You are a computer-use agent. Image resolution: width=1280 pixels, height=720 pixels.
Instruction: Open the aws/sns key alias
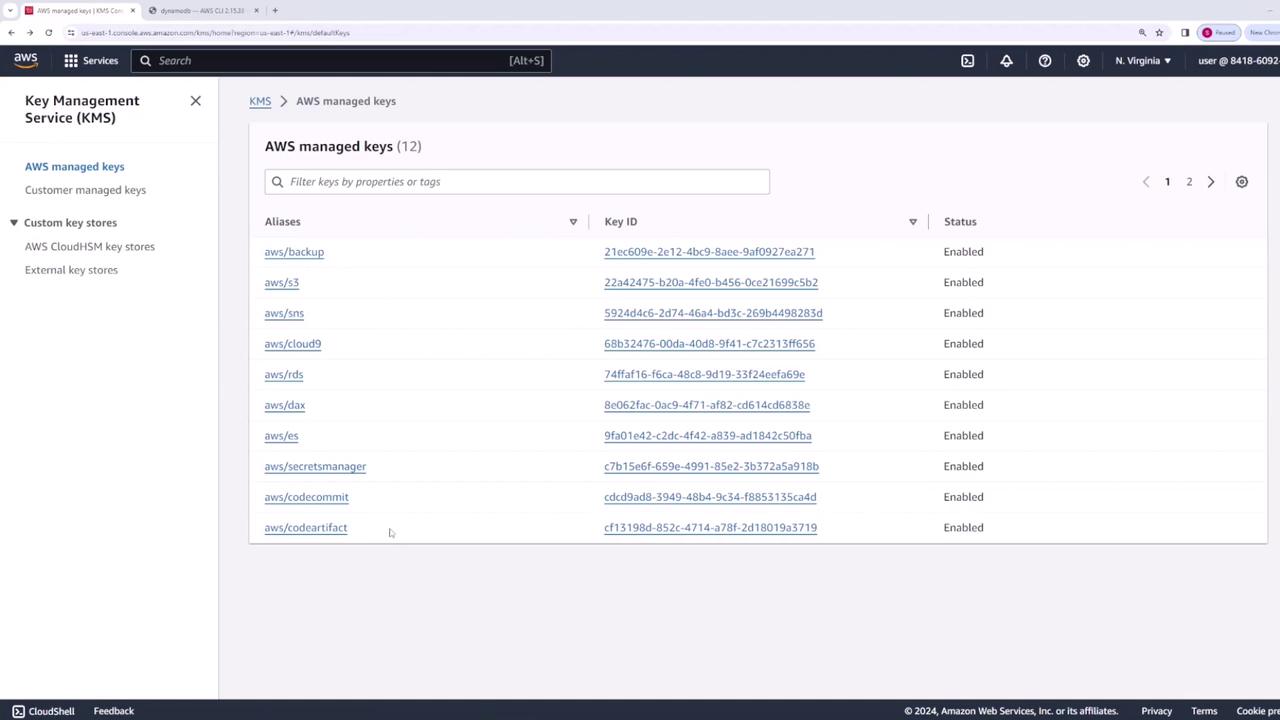pos(284,313)
